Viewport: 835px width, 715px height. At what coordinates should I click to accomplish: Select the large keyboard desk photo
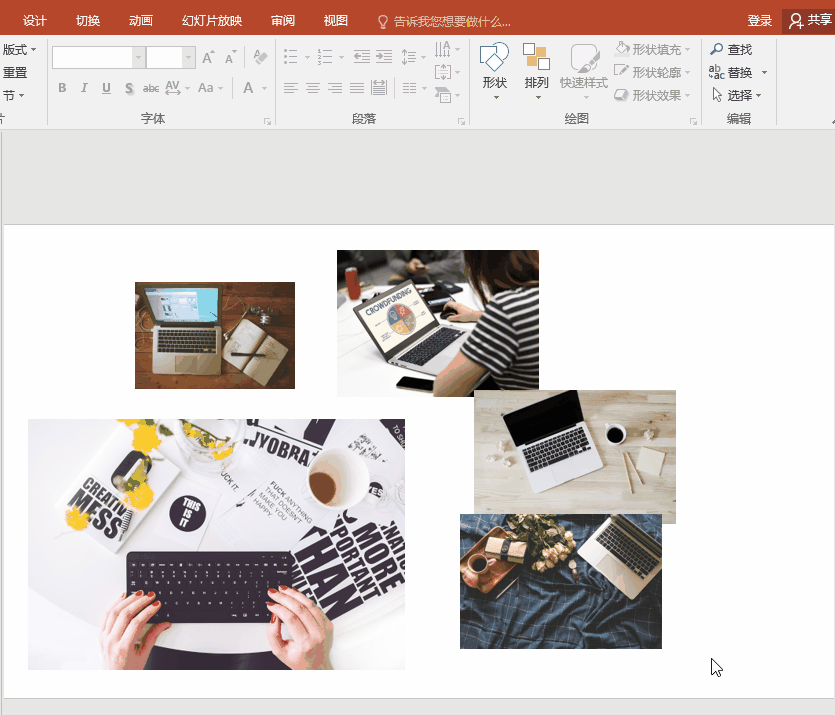tap(216, 544)
